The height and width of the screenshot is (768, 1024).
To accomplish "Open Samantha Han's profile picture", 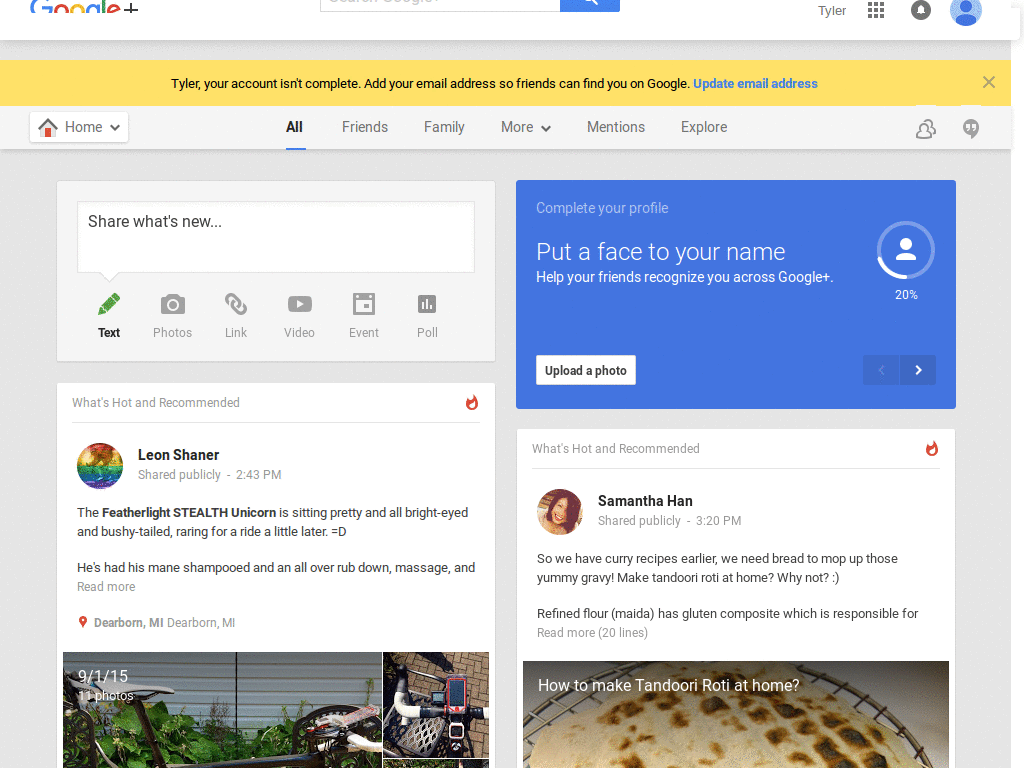I will pyautogui.click(x=560, y=512).
